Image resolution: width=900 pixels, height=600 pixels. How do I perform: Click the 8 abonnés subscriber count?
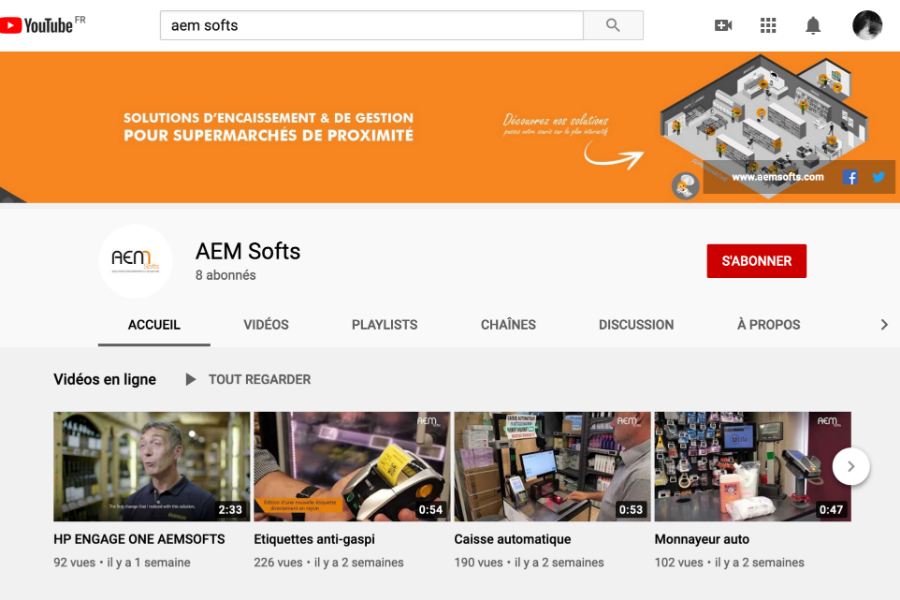226,275
